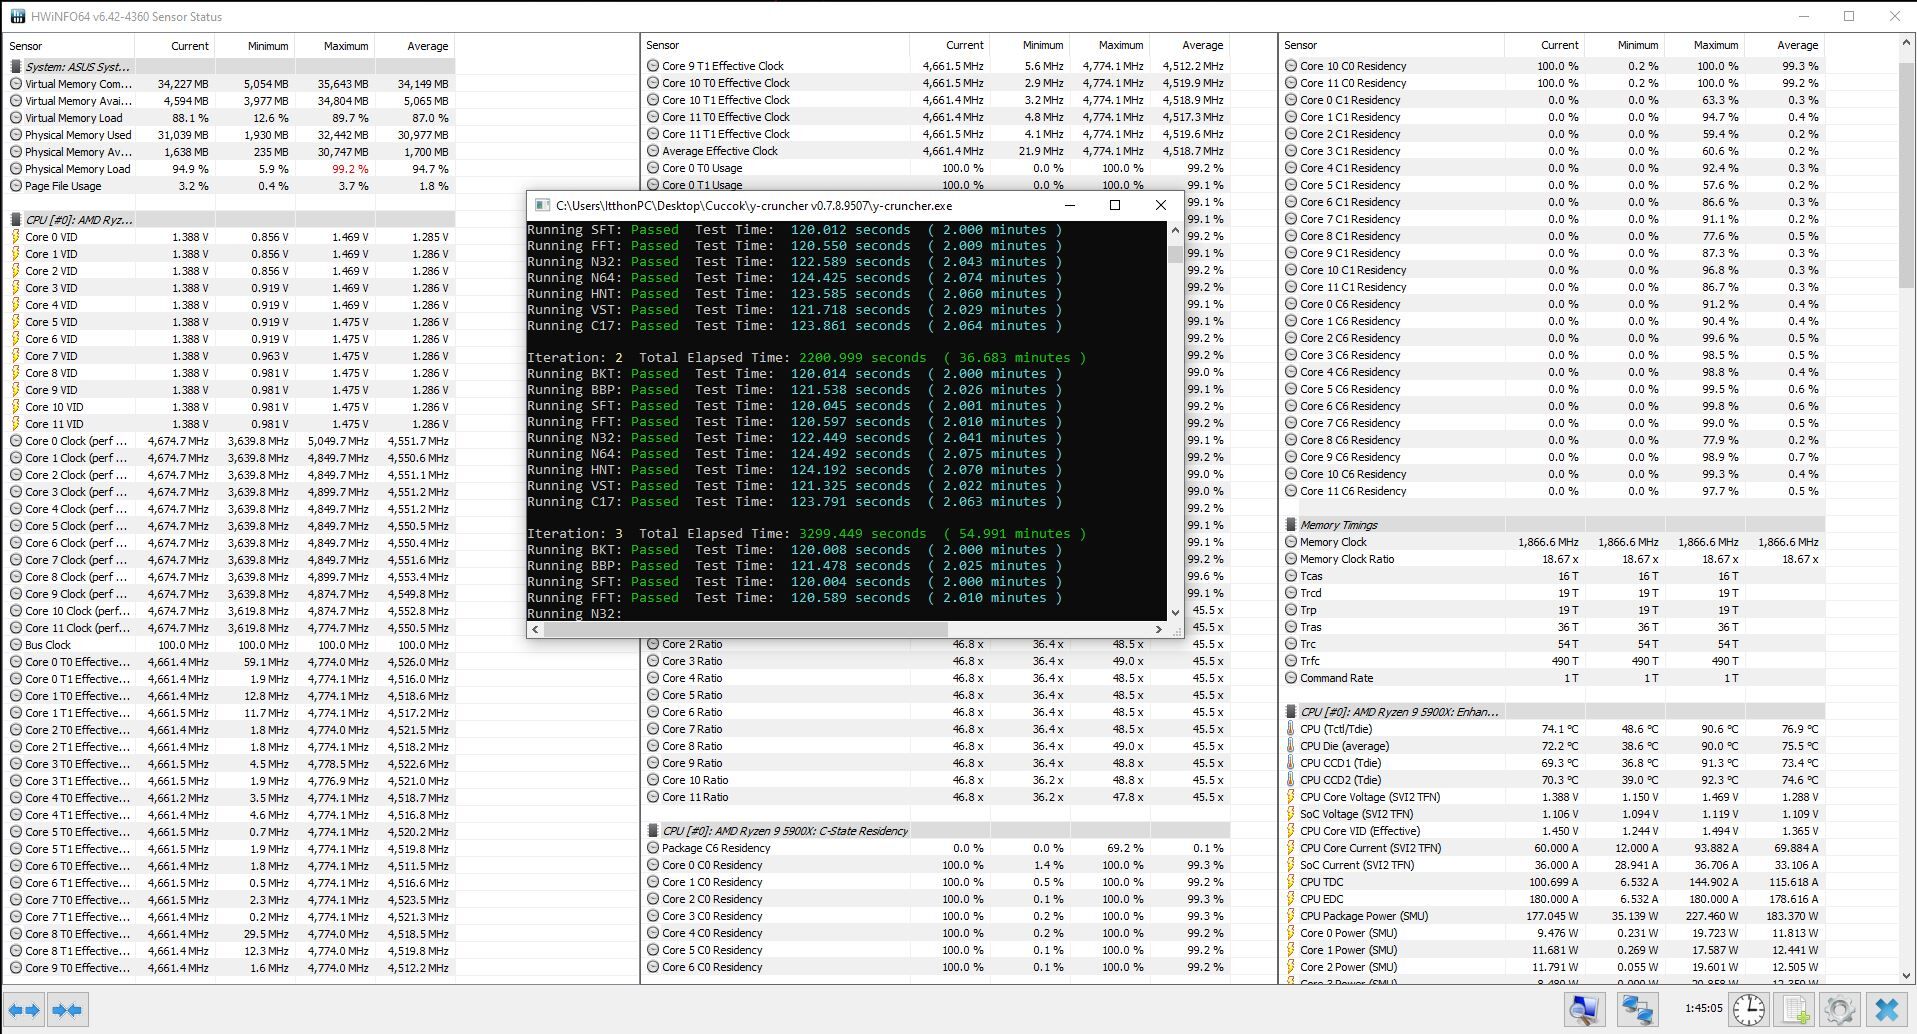Image resolution: width=1917 pixels, height=1034 pixels.
Task: Click the shrink columns inward-arrows button
Action: (67, 1009)
